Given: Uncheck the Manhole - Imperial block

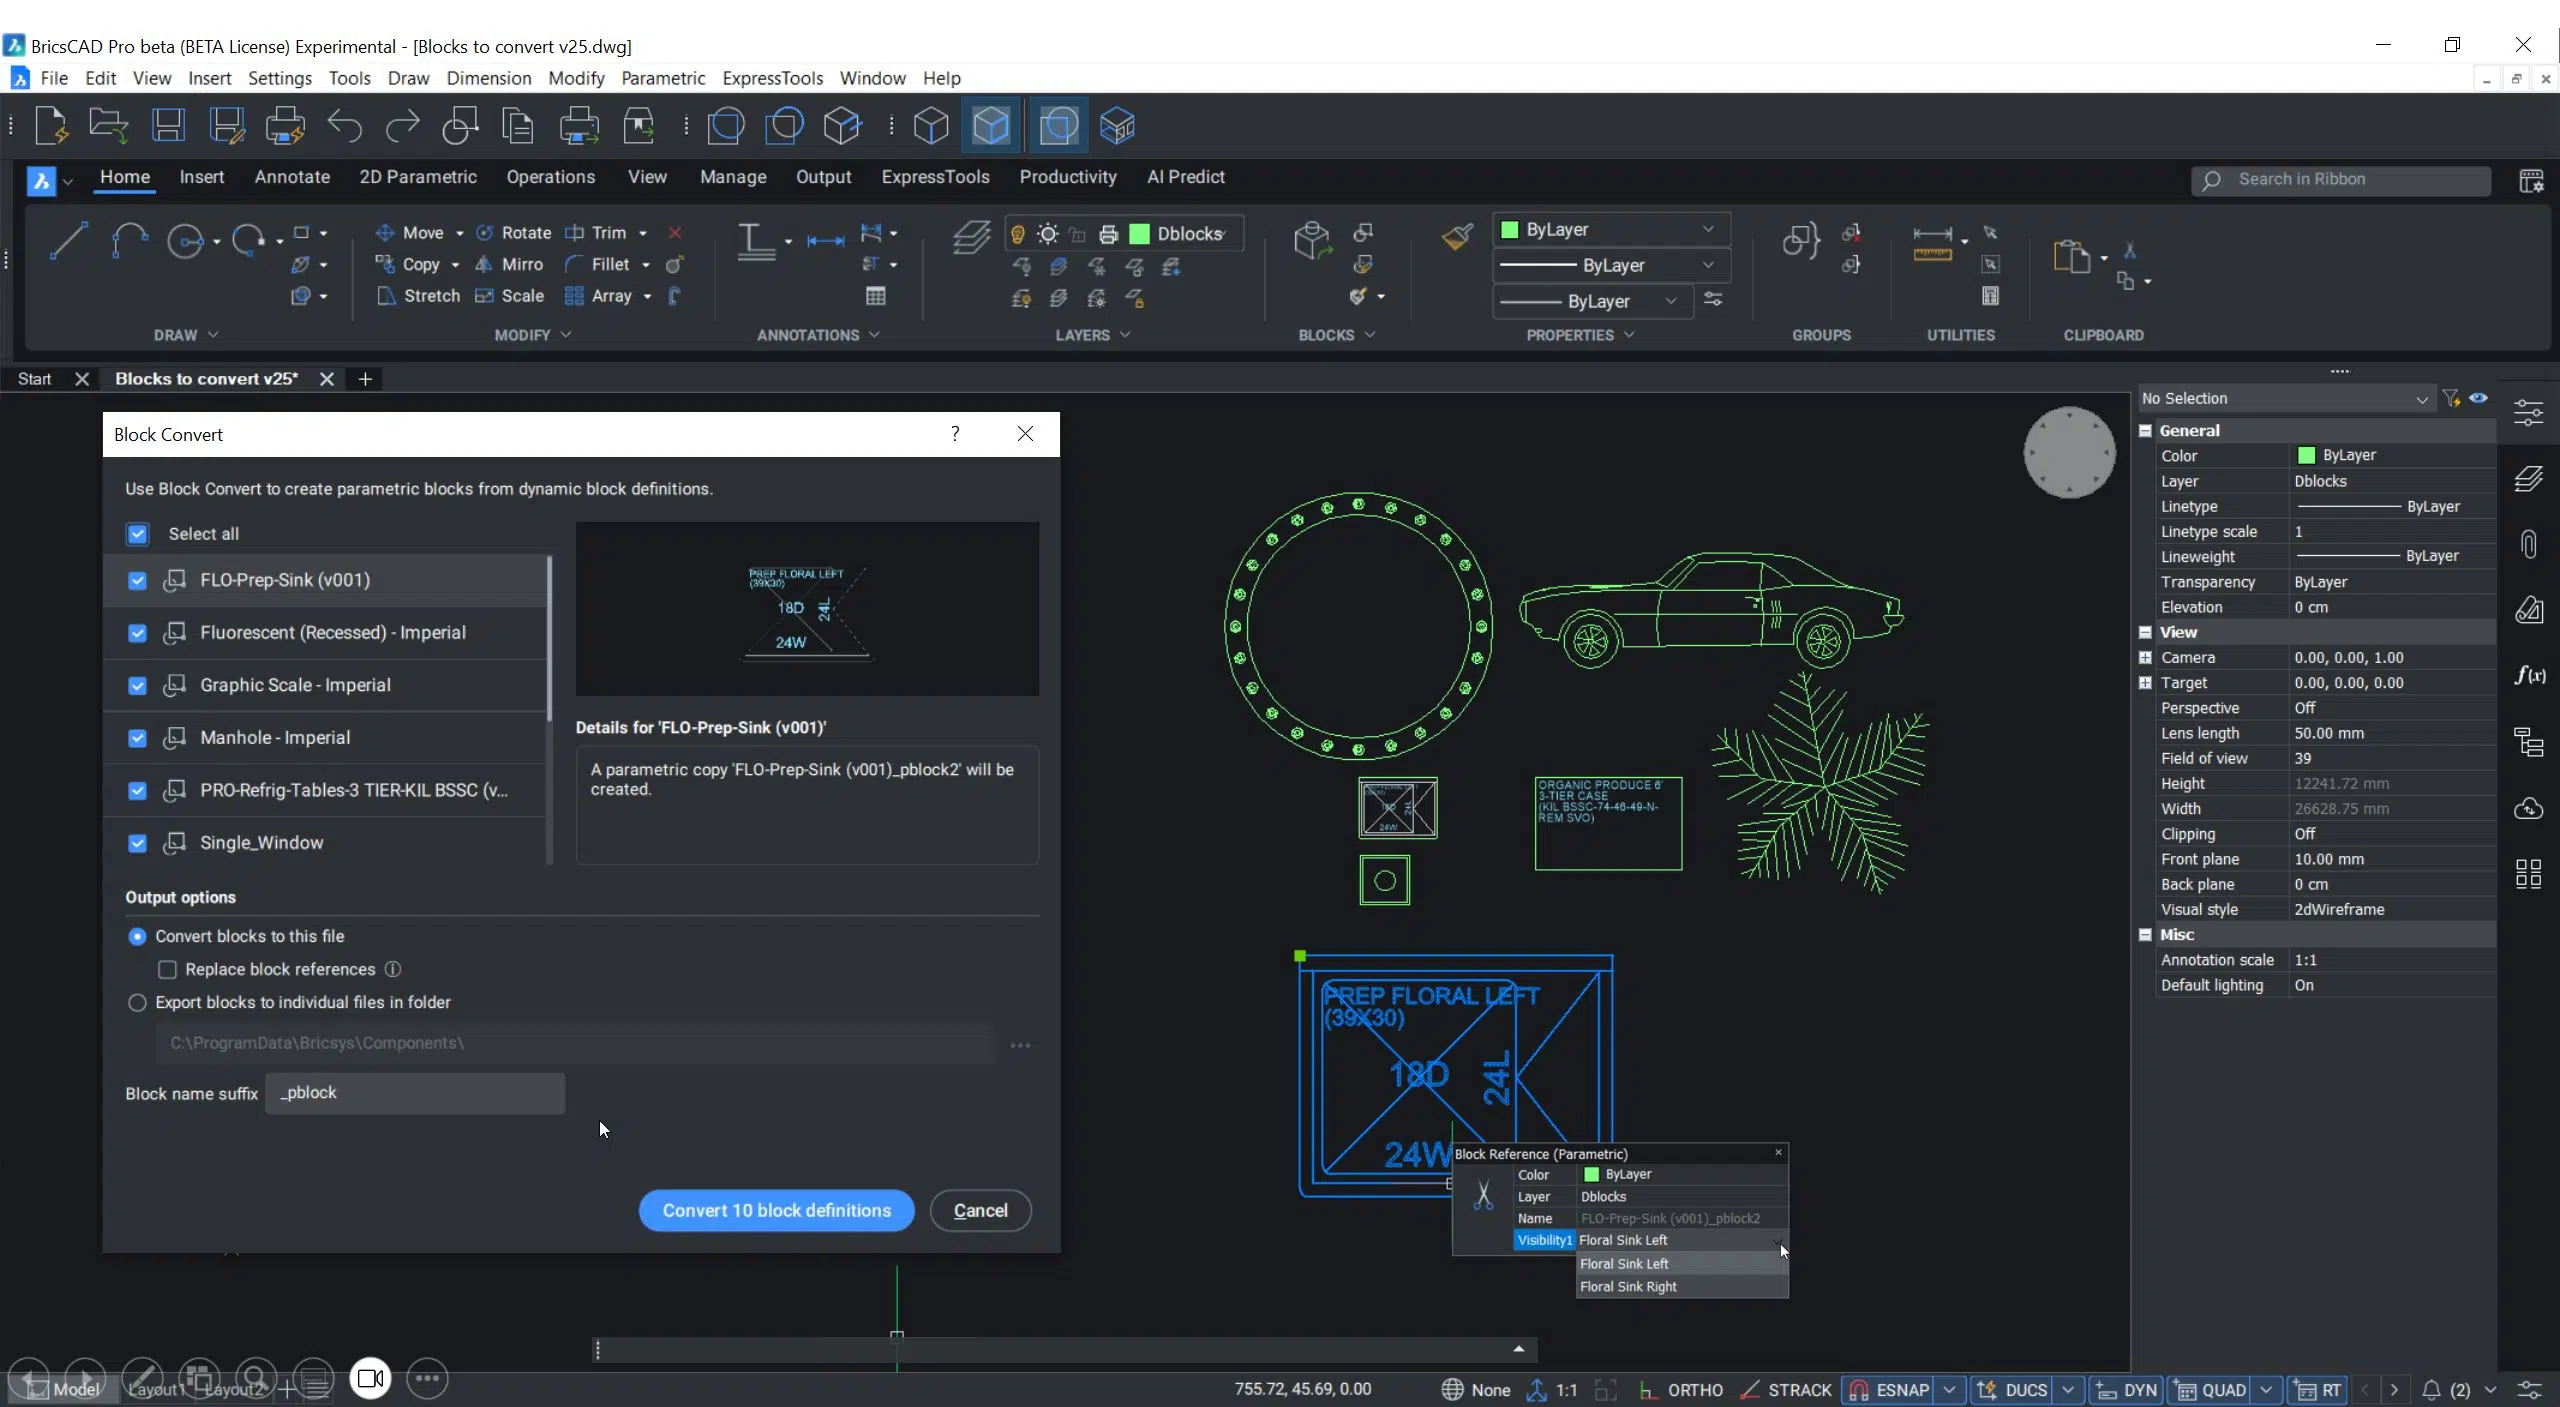Looking at the screenshot, I should pyautogui.click(x=137, y=738).
